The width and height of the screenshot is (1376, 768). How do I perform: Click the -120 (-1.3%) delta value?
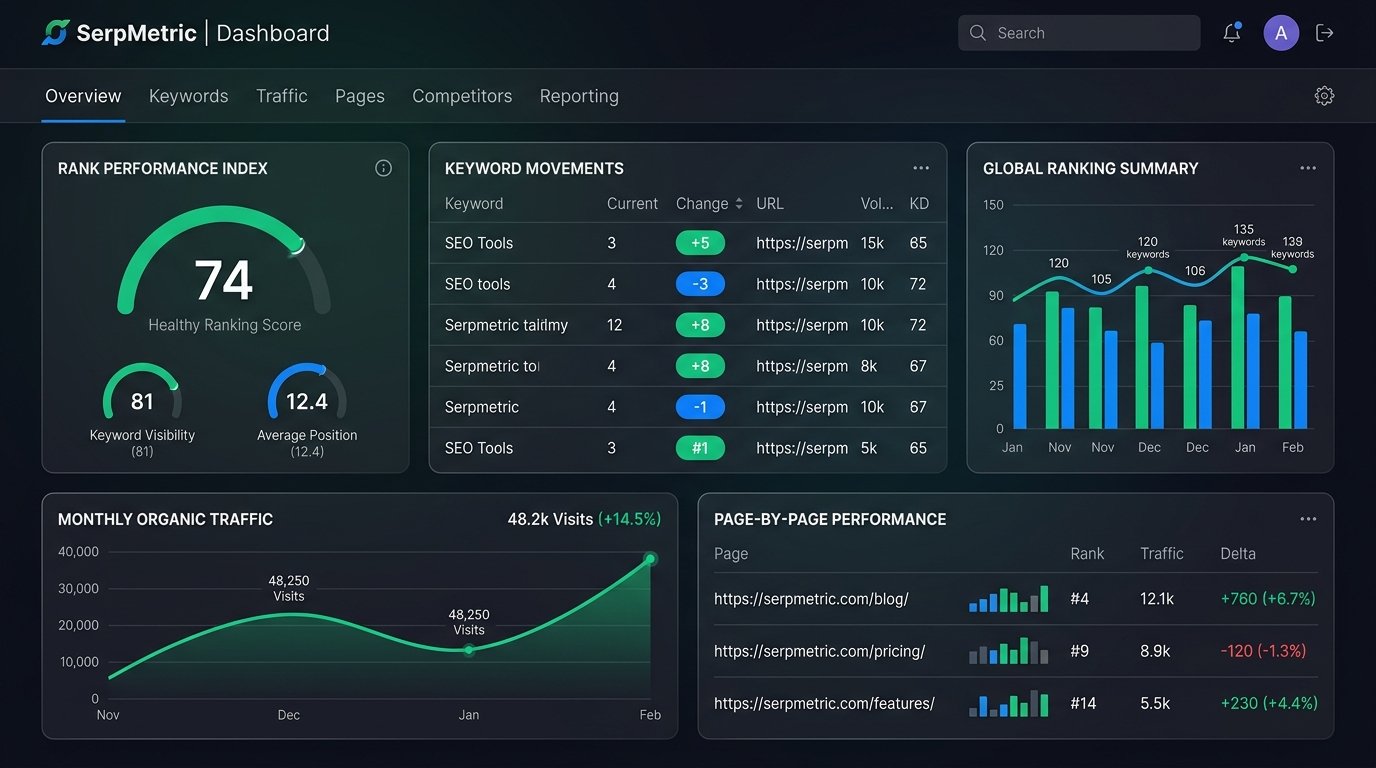(x=1263, y=651)
